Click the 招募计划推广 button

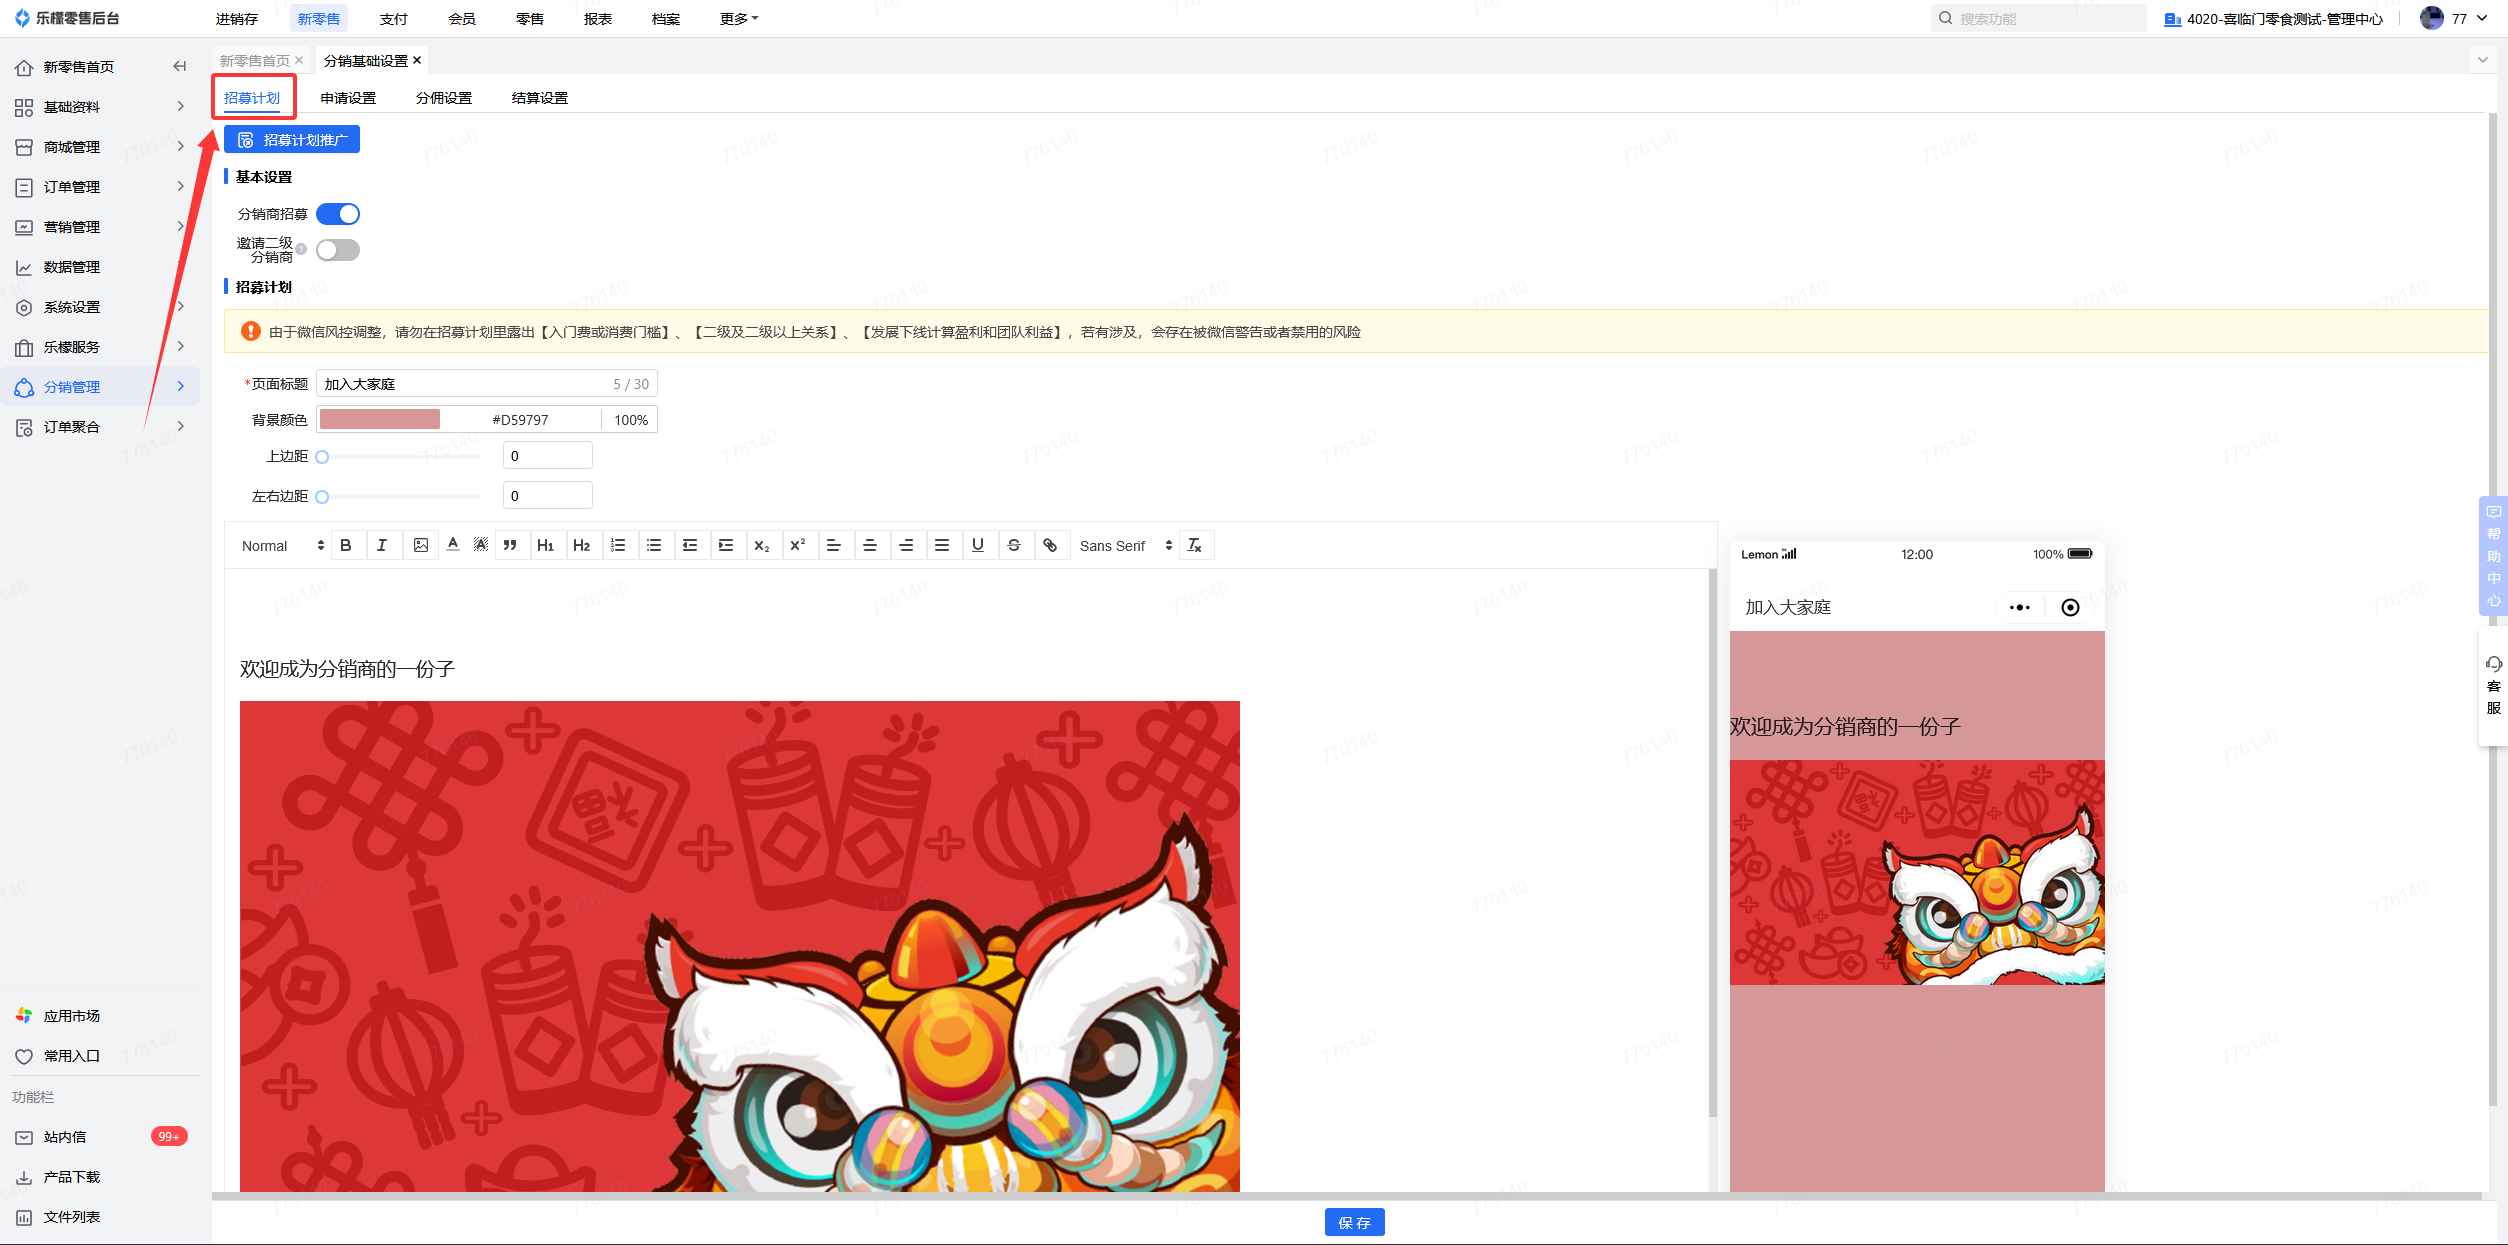[292, 139]
